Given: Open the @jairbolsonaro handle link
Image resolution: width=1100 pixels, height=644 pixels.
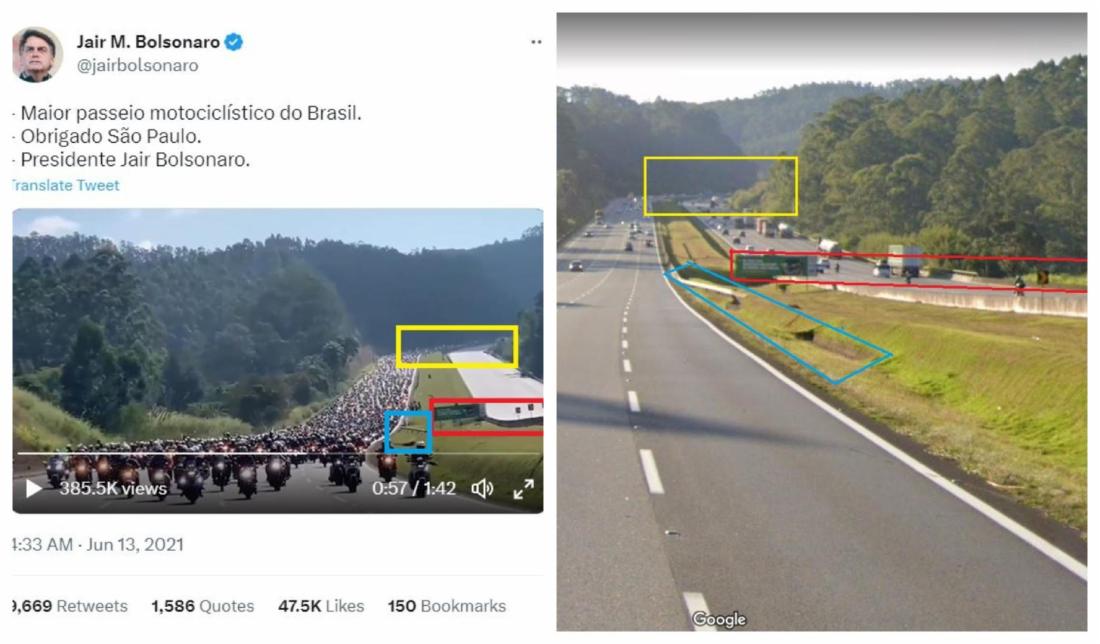Looking at the screenshot, I should pyautogui.click(x=138, y=65).
